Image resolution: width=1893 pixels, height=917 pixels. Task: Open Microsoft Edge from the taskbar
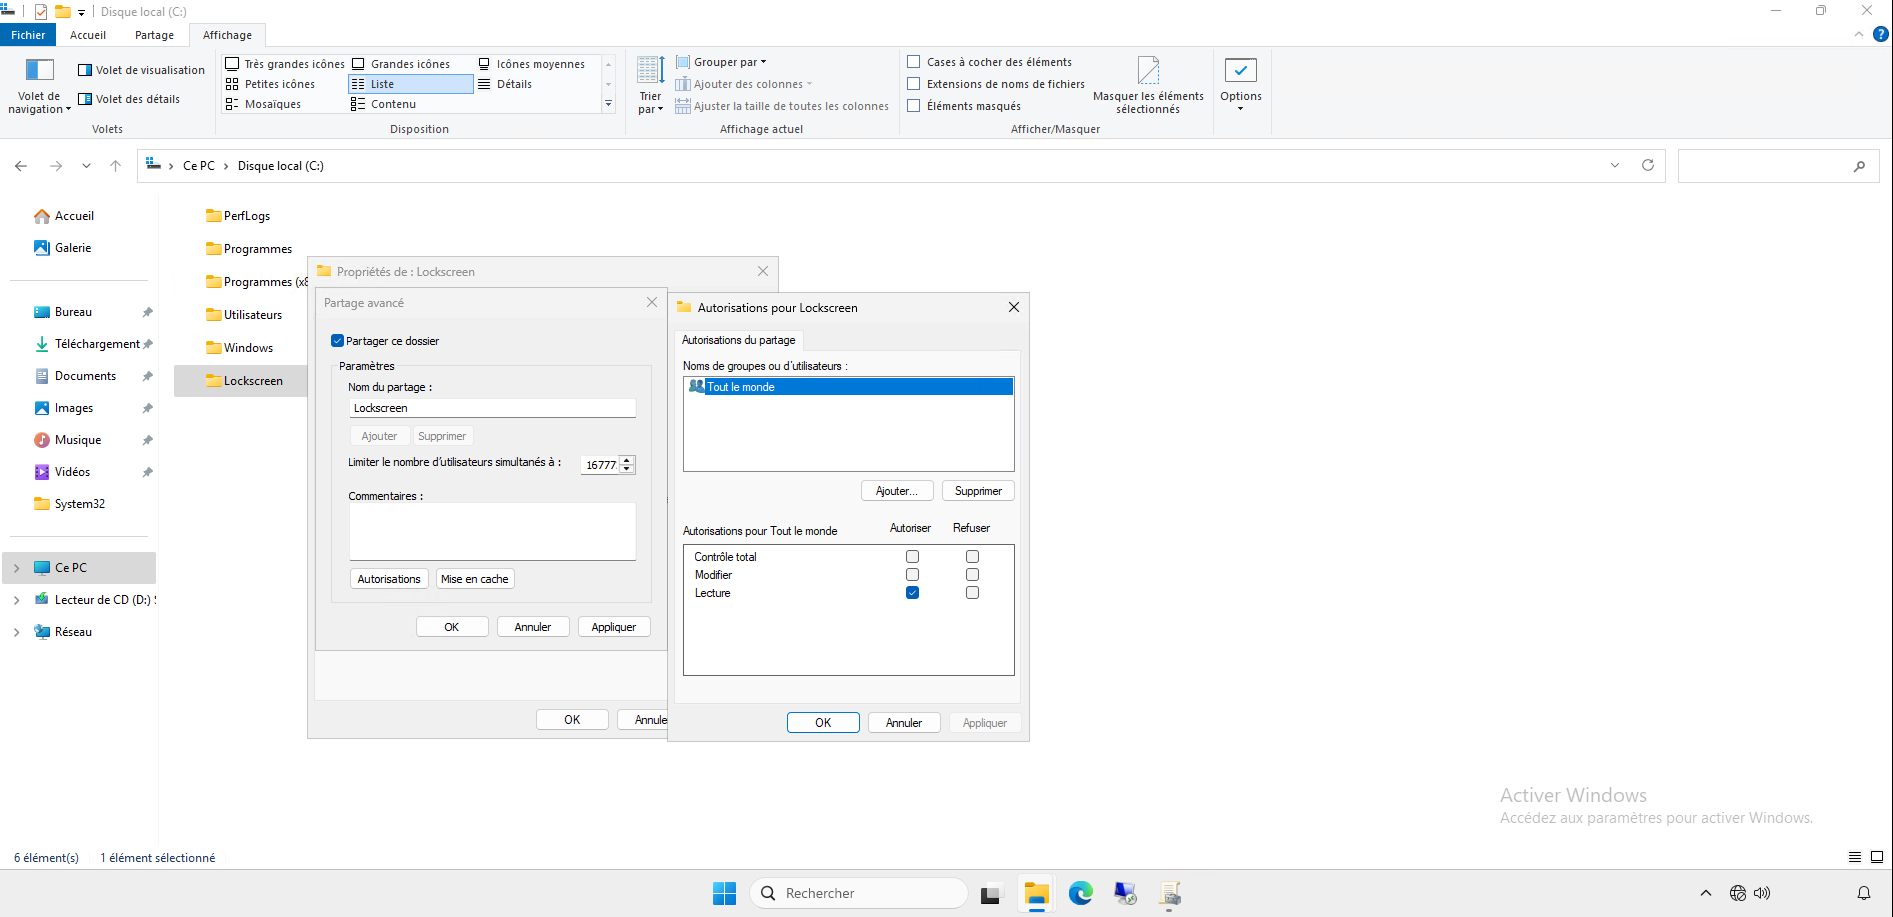coord(1080,893)
